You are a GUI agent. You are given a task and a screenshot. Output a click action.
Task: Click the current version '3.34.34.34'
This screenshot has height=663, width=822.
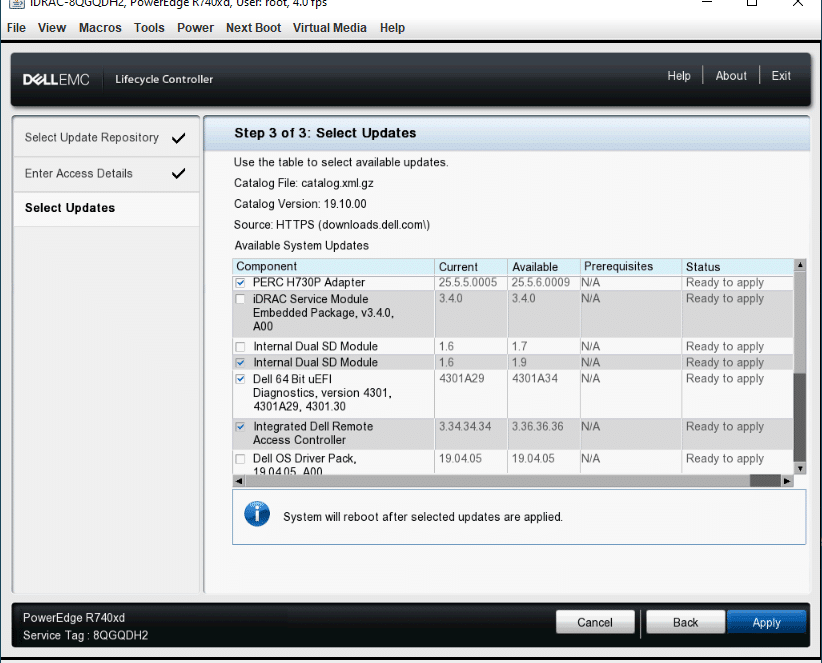(x=465, y=427)
